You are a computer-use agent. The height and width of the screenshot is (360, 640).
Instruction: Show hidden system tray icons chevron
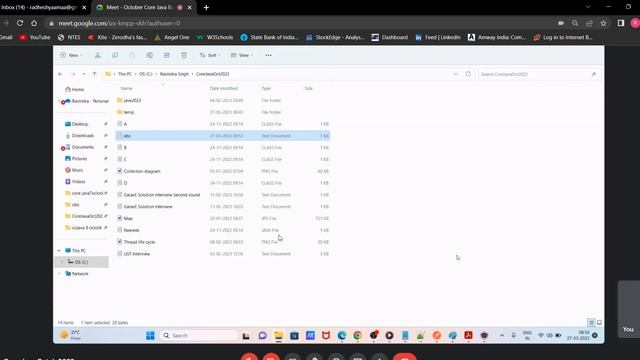pos(502,336)
